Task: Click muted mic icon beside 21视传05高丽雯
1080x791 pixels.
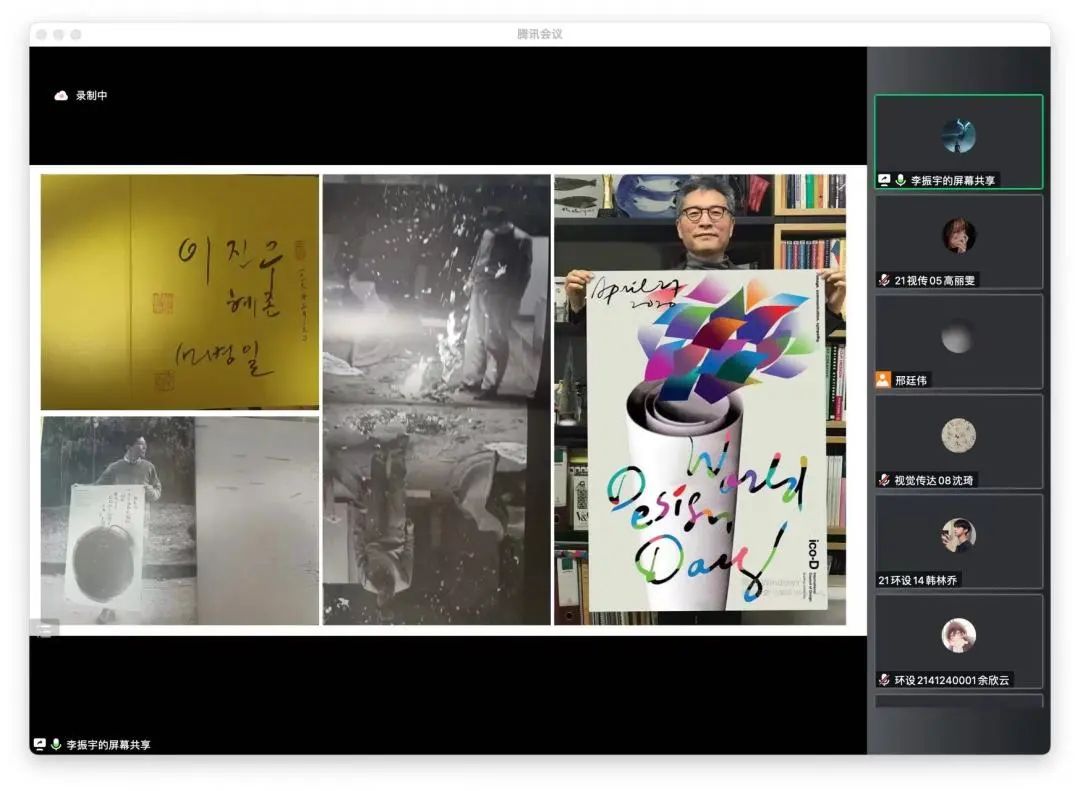Action: (884, 280)
